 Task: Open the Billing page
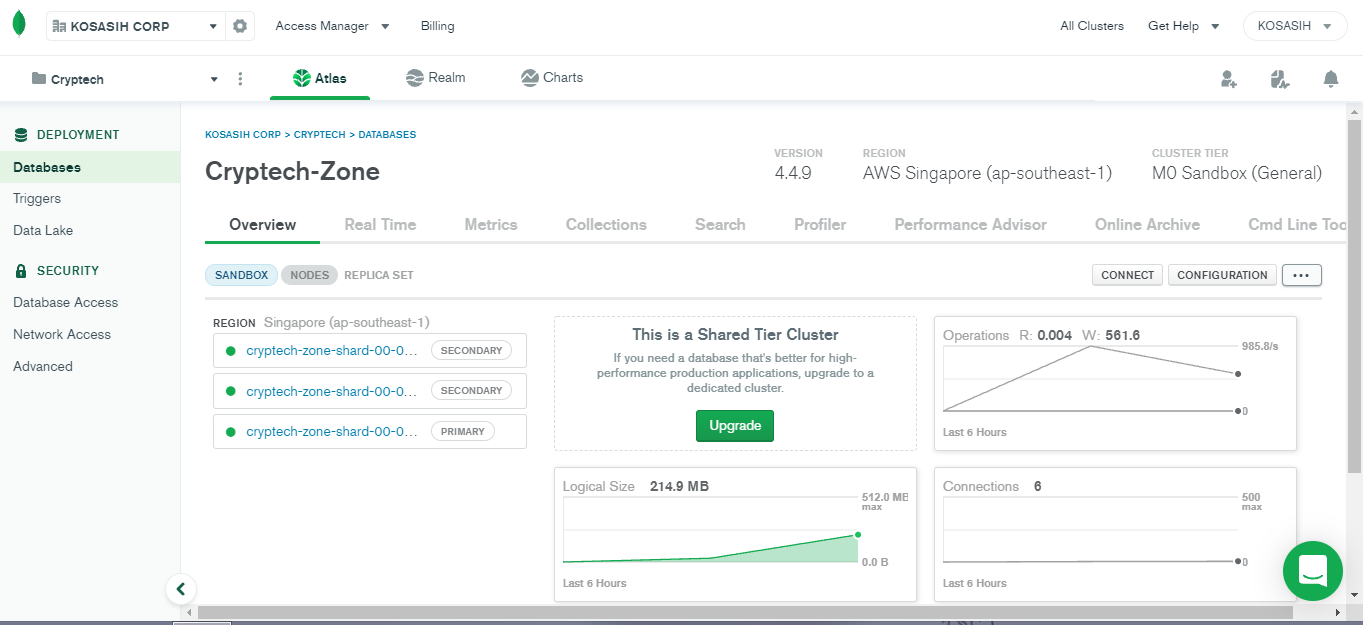click(x=438, y=26)
